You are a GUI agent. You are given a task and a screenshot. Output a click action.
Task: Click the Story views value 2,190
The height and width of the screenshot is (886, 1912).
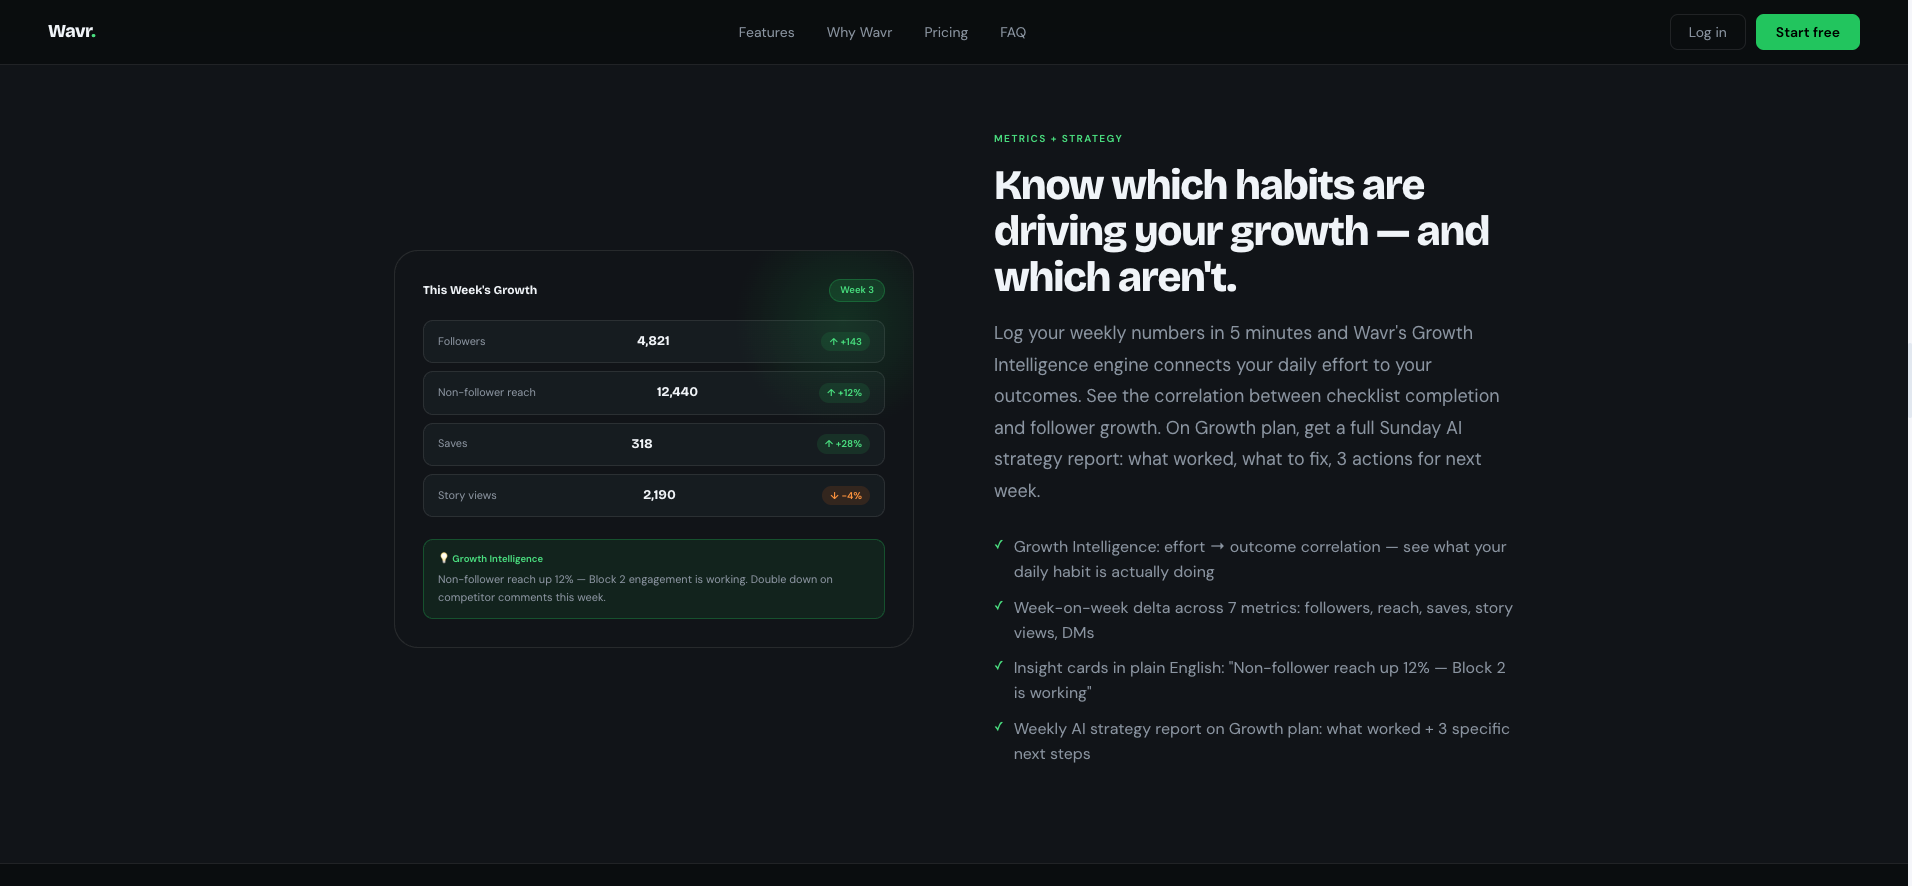click(x=659, y=495)
